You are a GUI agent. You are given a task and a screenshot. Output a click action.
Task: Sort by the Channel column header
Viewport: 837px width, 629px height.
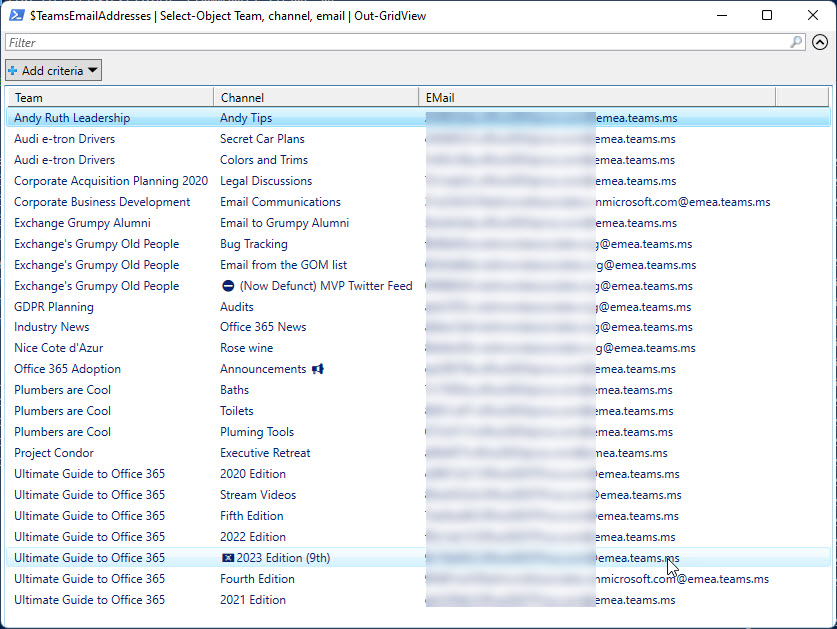[x=316, y=98]
